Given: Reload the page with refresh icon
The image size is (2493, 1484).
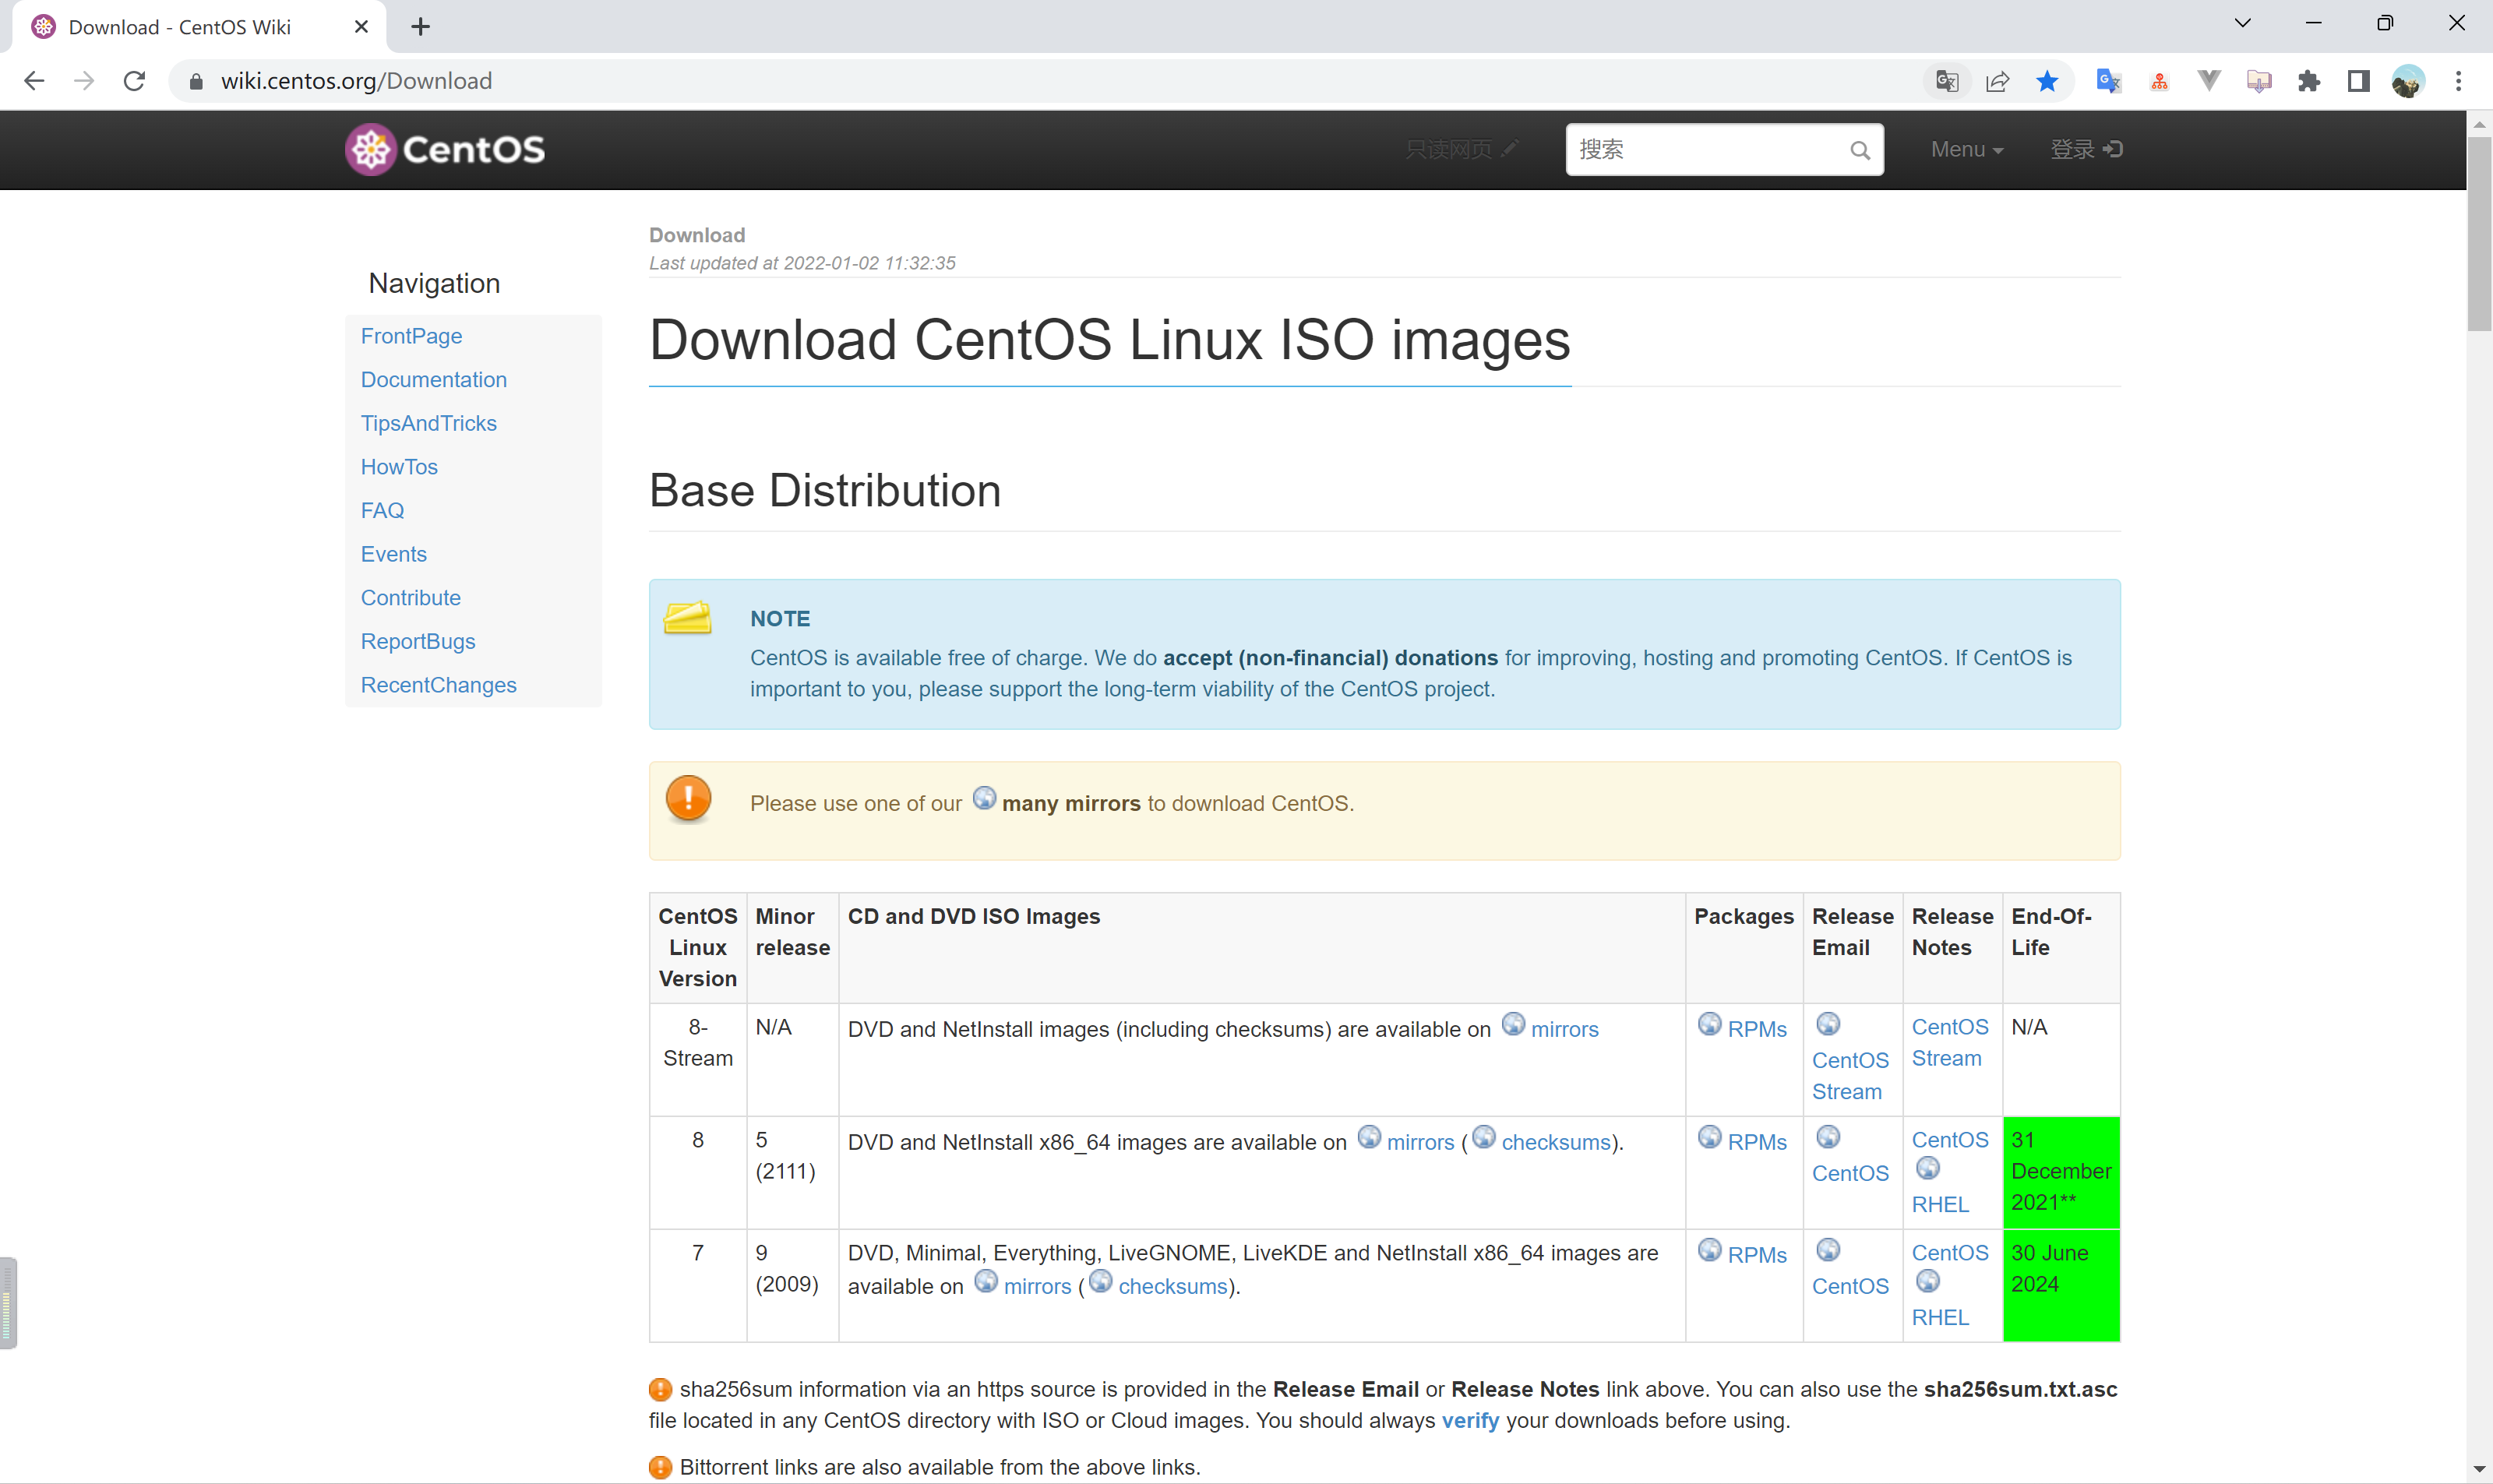Looking at the screenshot, I should pos(134,81).
